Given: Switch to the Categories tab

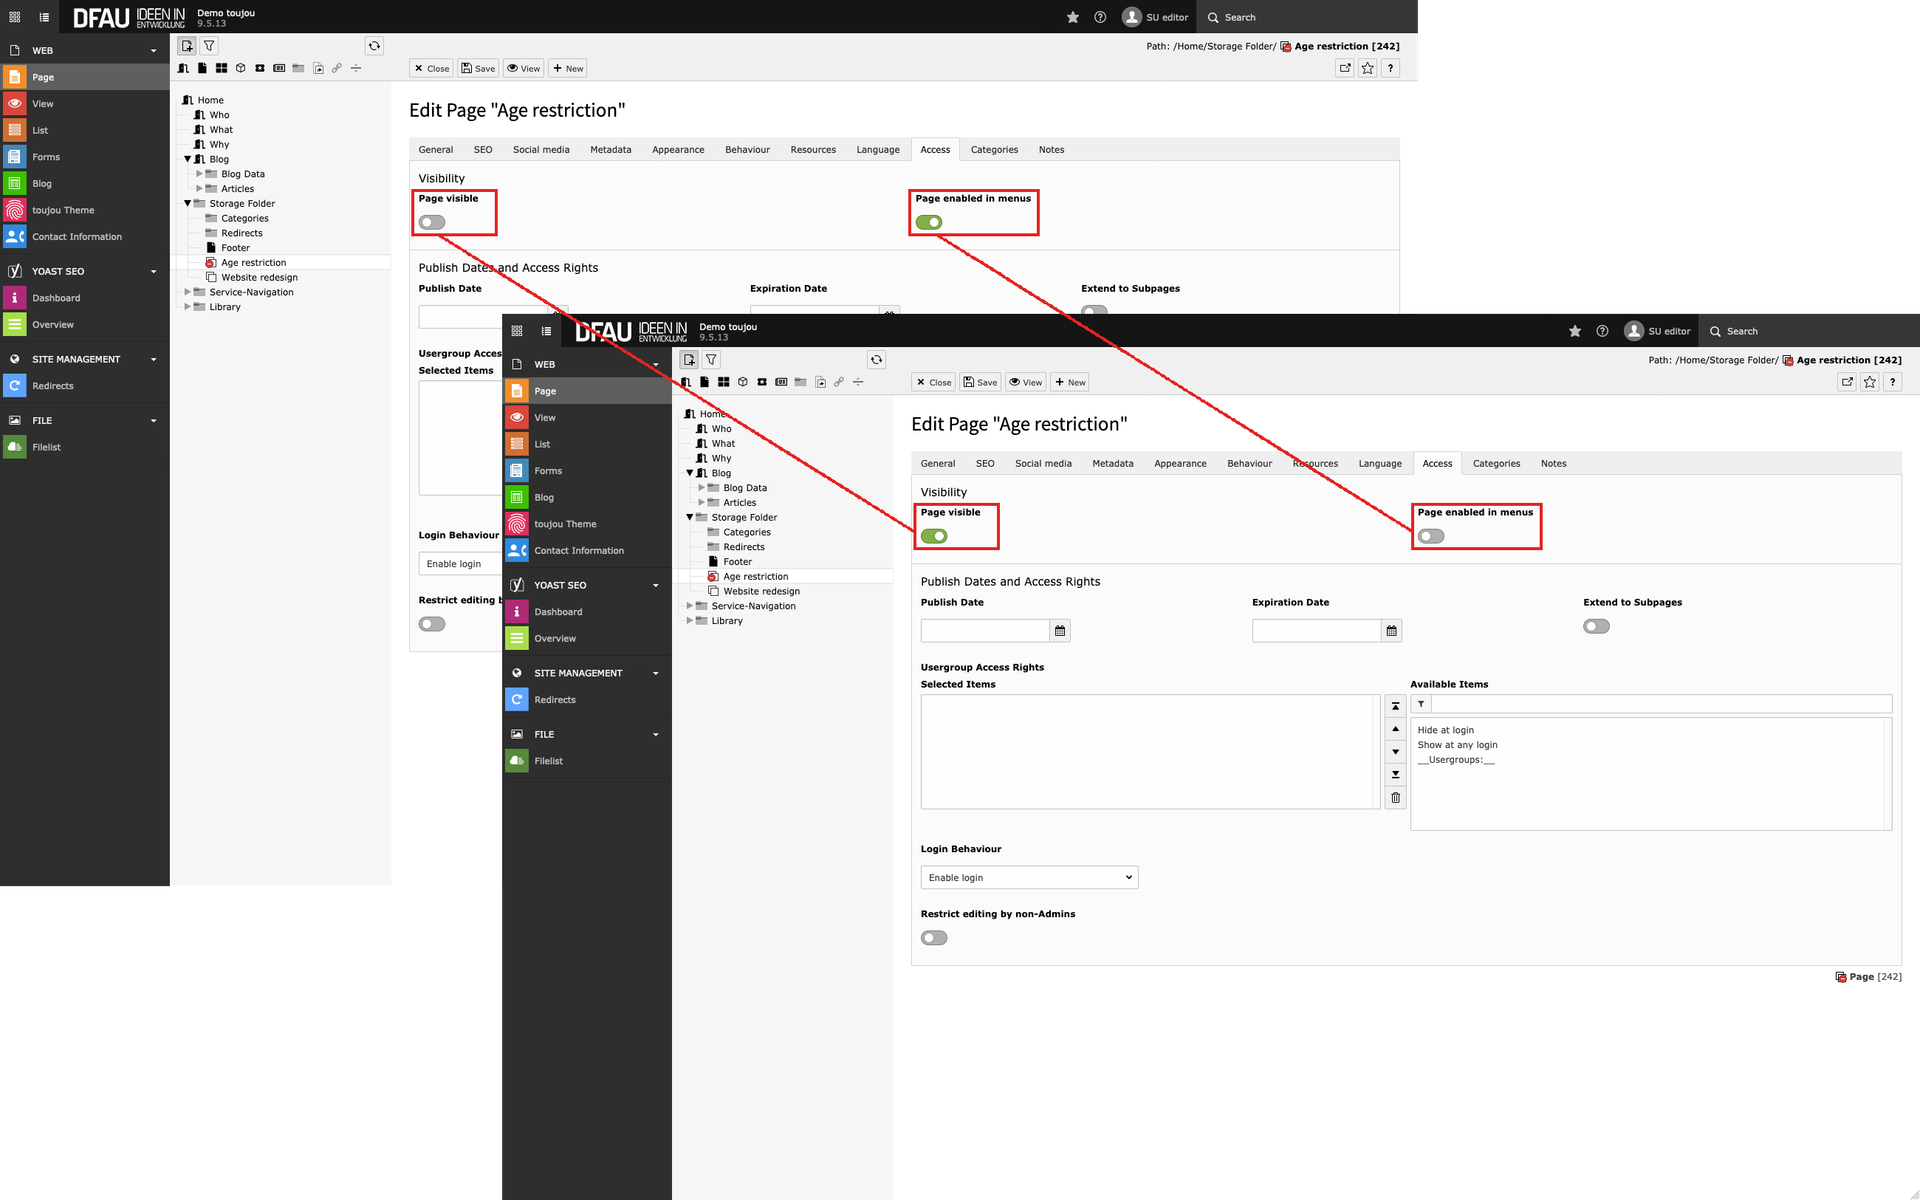Looking at the screenshot, I should point(1496,464).
